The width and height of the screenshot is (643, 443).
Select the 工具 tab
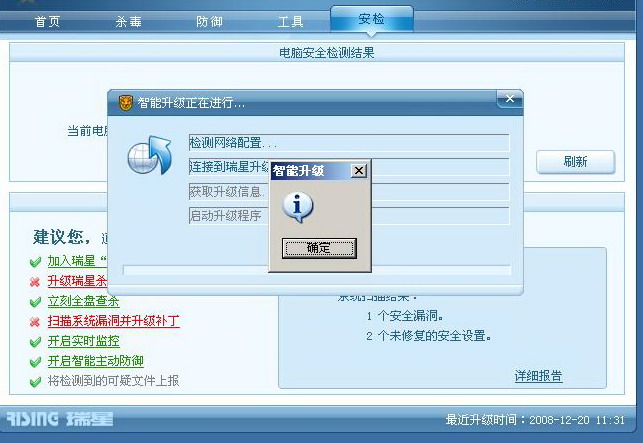coord(290,21)
